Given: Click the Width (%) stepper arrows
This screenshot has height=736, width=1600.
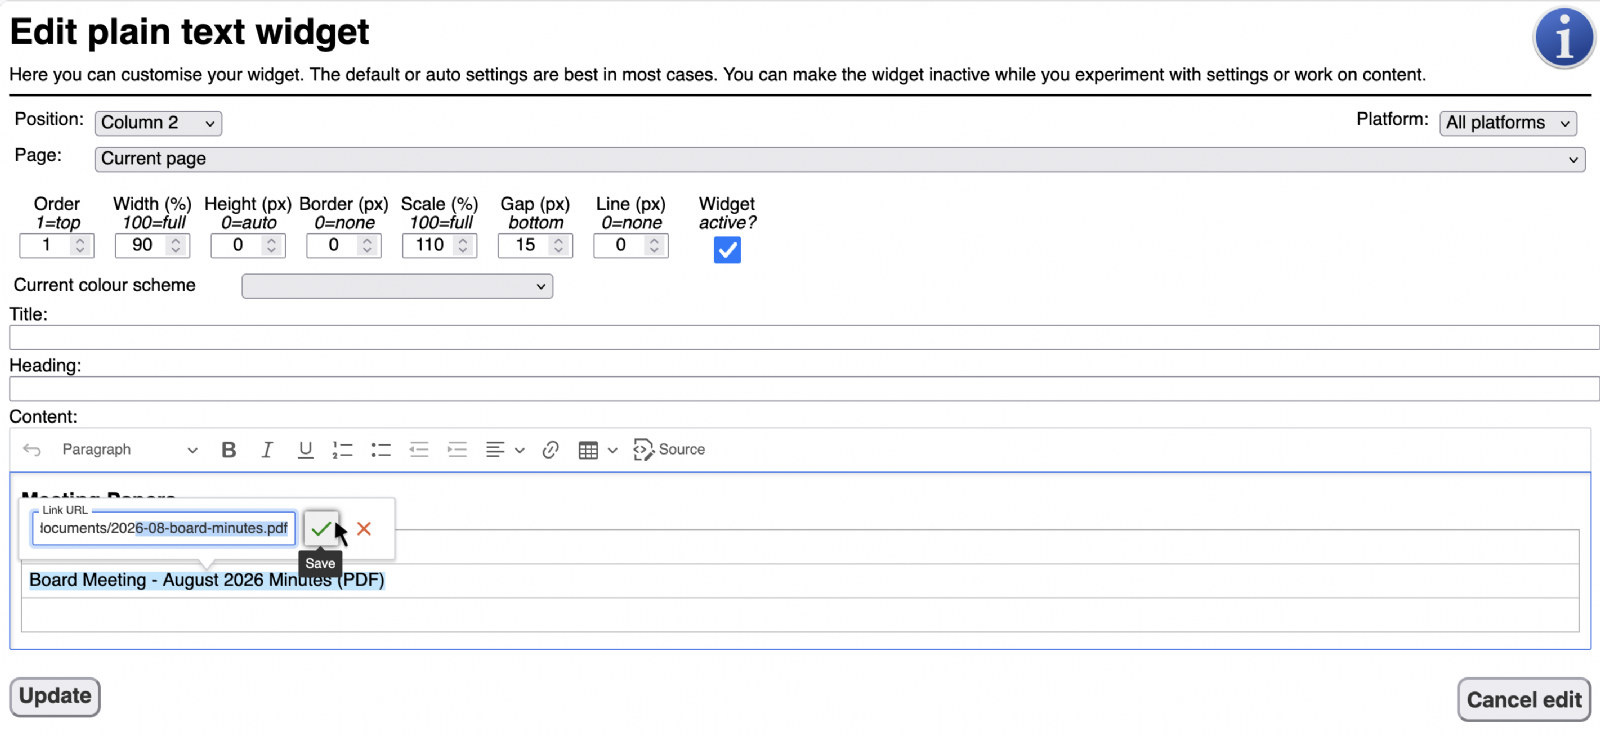Looking at the screenshot, I should (x=176, y=245).
